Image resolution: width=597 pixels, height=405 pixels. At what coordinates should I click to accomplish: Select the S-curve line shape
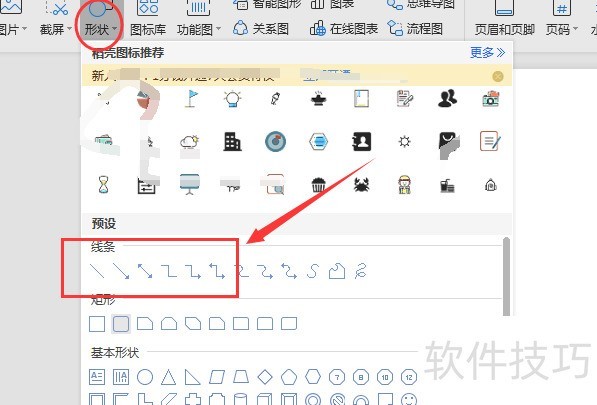(x=313, y=271)
